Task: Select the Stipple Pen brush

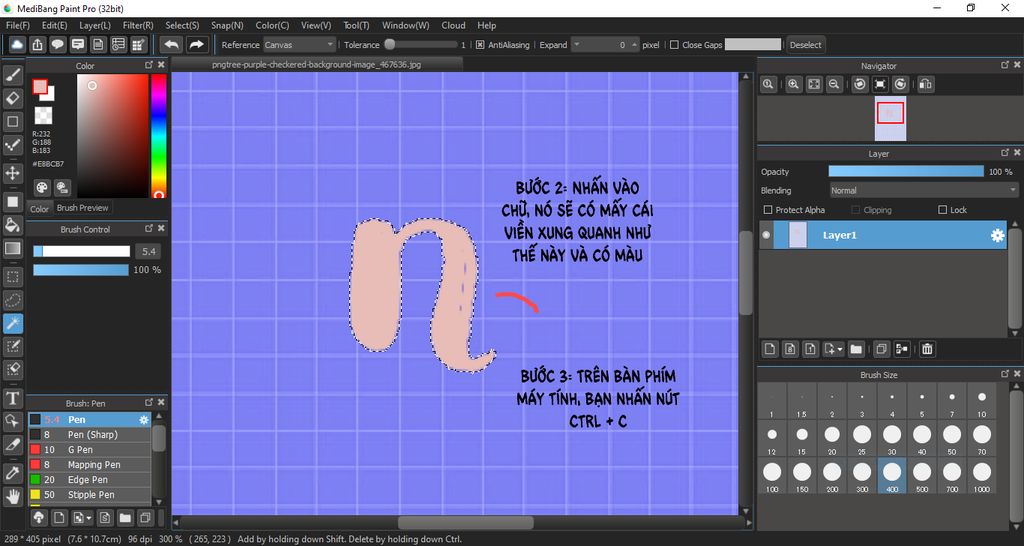Action: point(89,495)
